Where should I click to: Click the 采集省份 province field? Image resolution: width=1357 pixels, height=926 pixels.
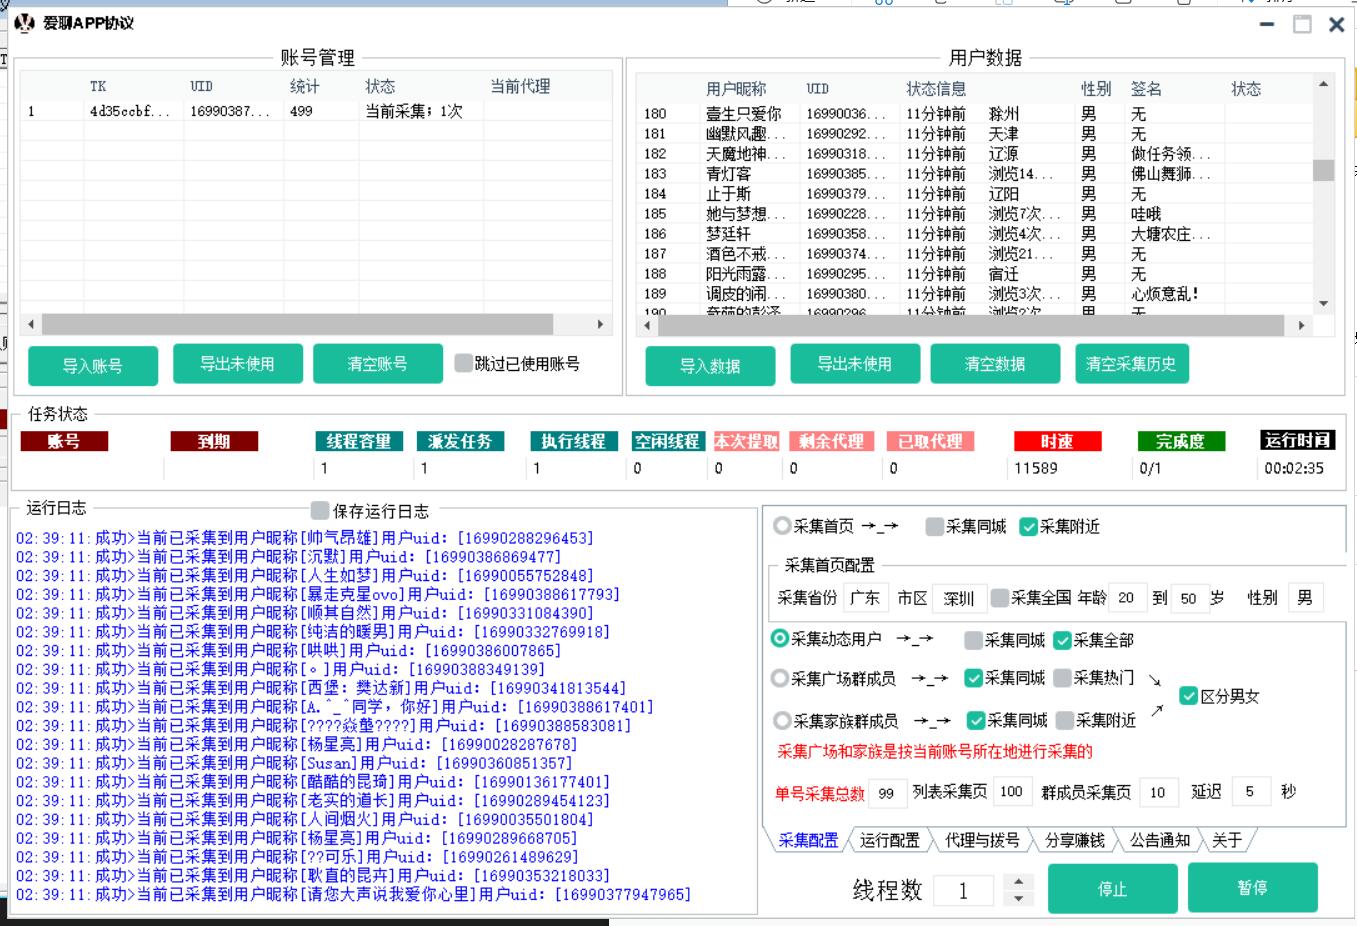click(865, 598)
